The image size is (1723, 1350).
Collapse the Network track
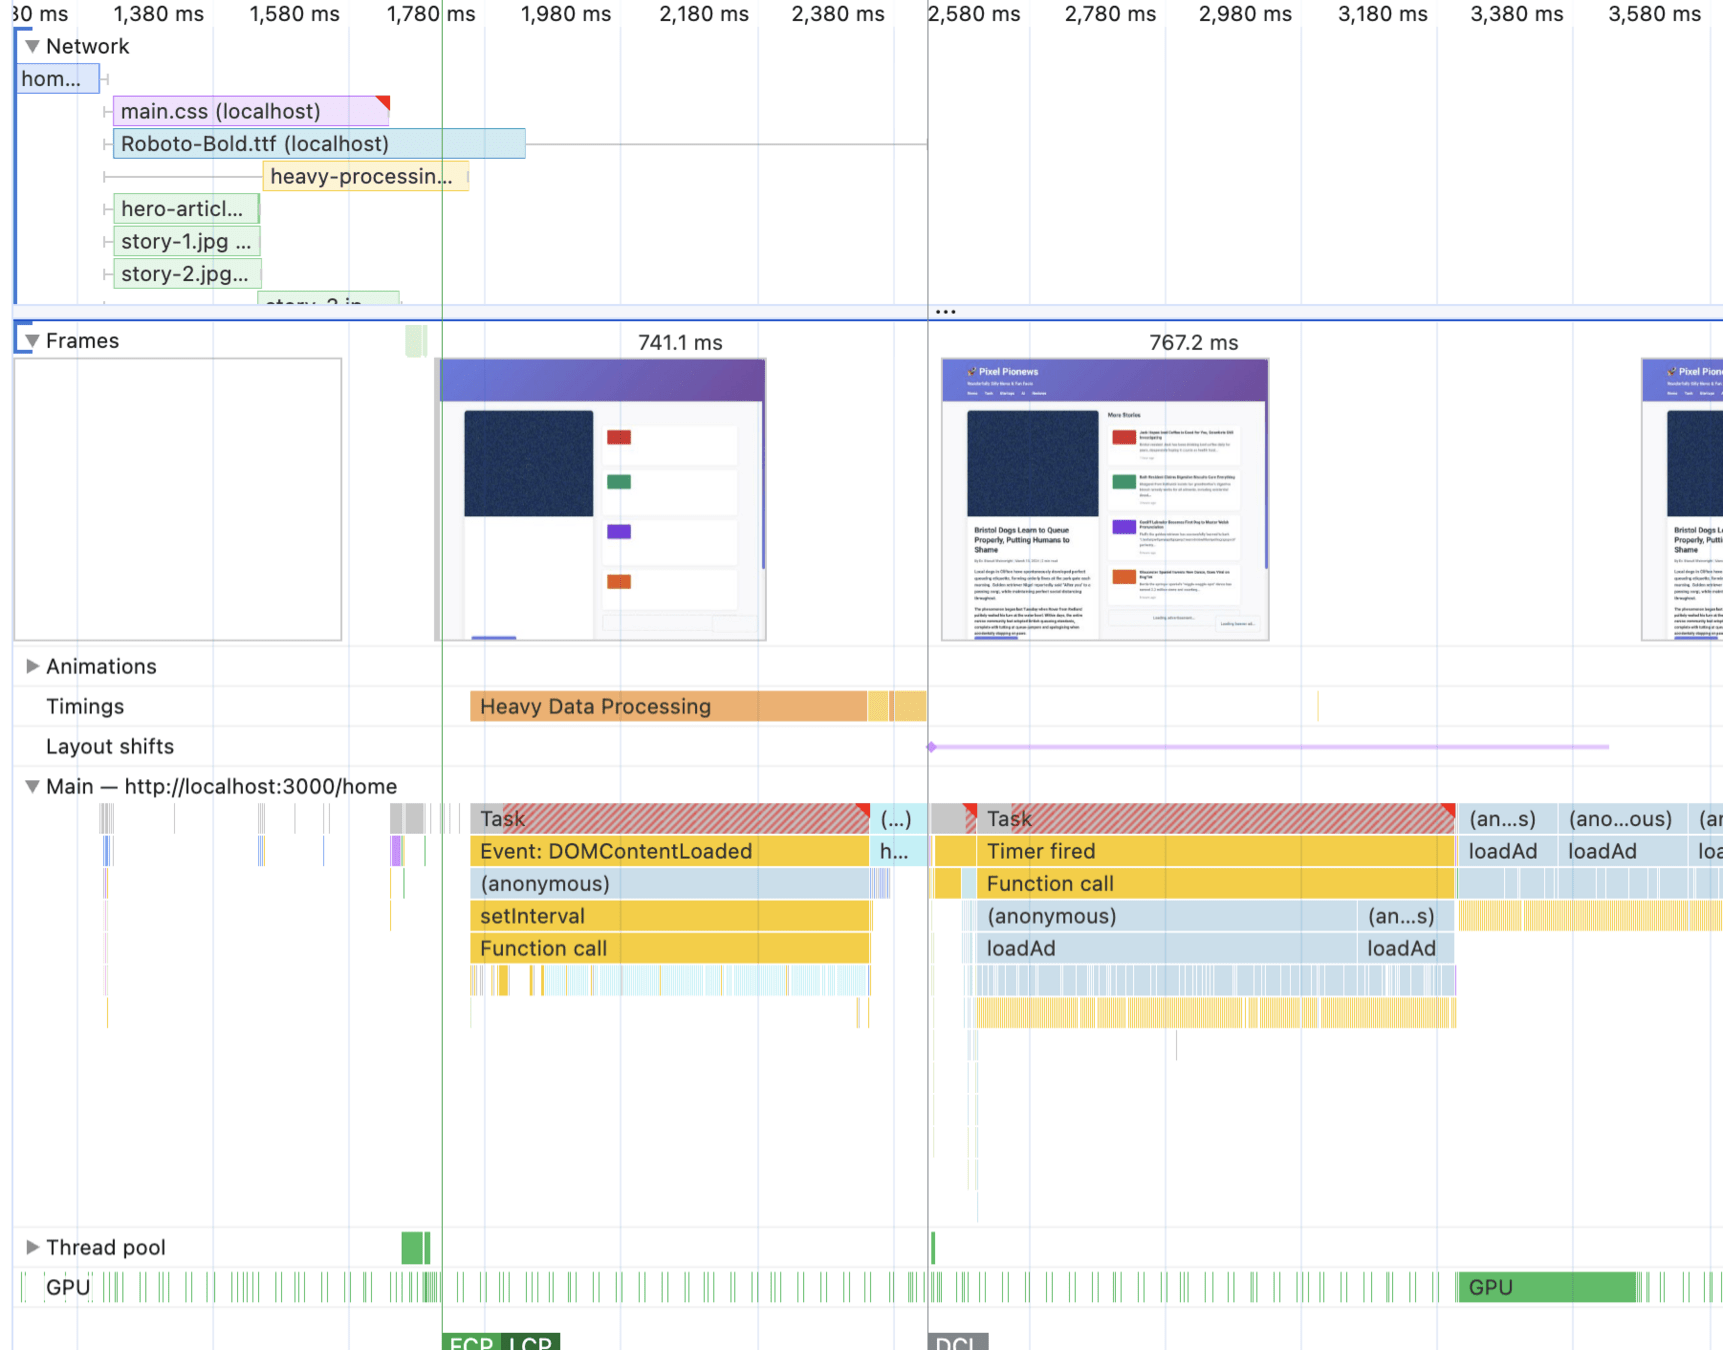[x=32, y=46]
